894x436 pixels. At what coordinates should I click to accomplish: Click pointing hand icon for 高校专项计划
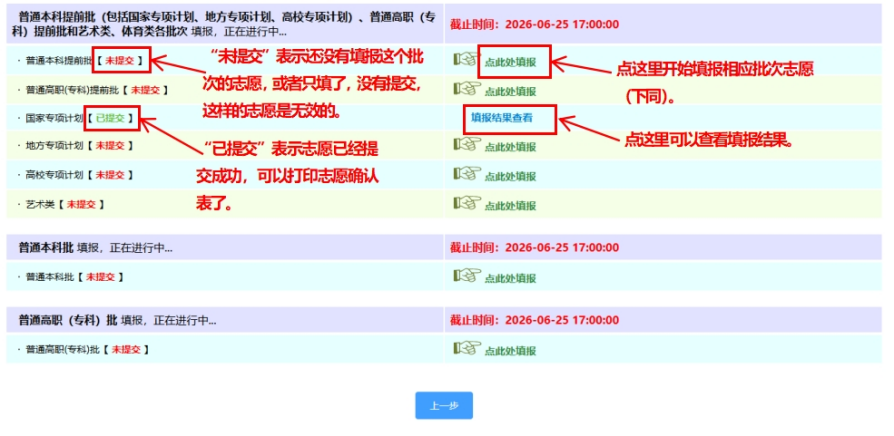467,173
